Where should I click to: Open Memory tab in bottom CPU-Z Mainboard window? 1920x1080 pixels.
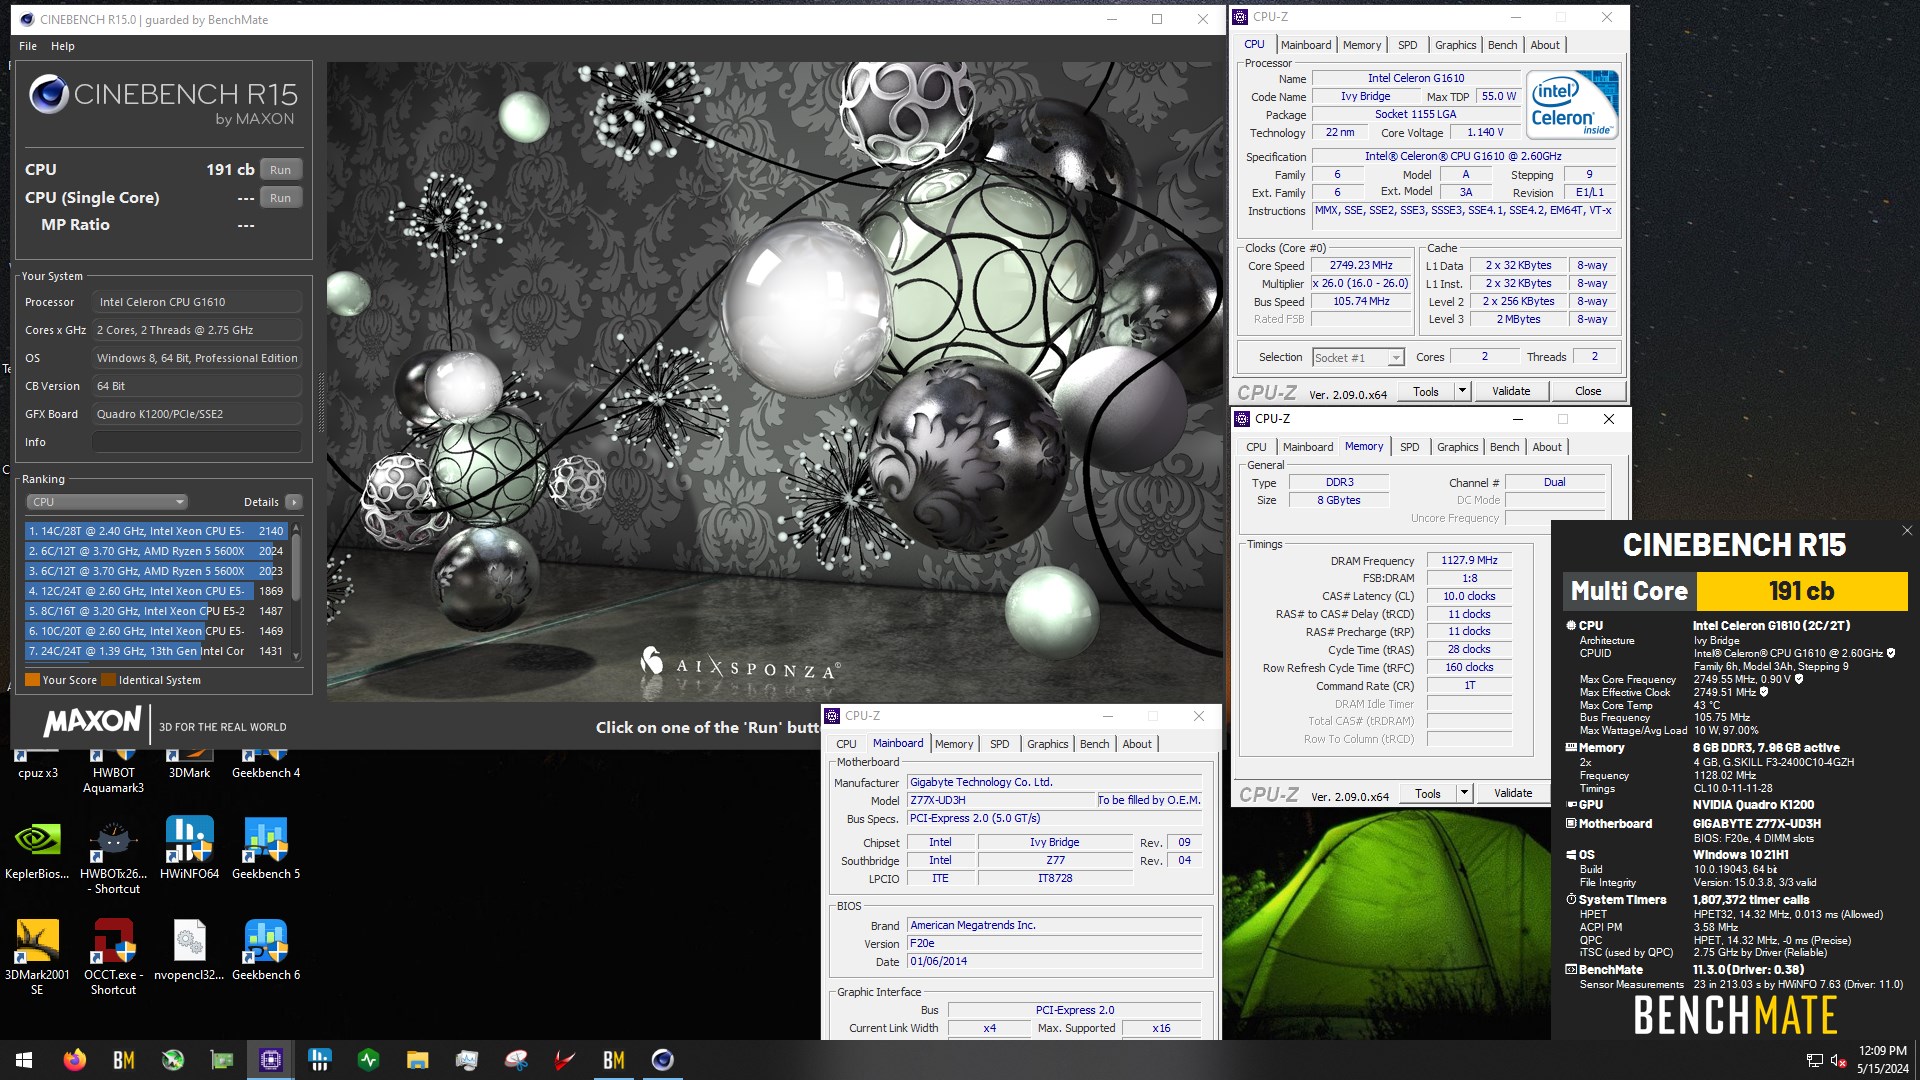(954, 744)
